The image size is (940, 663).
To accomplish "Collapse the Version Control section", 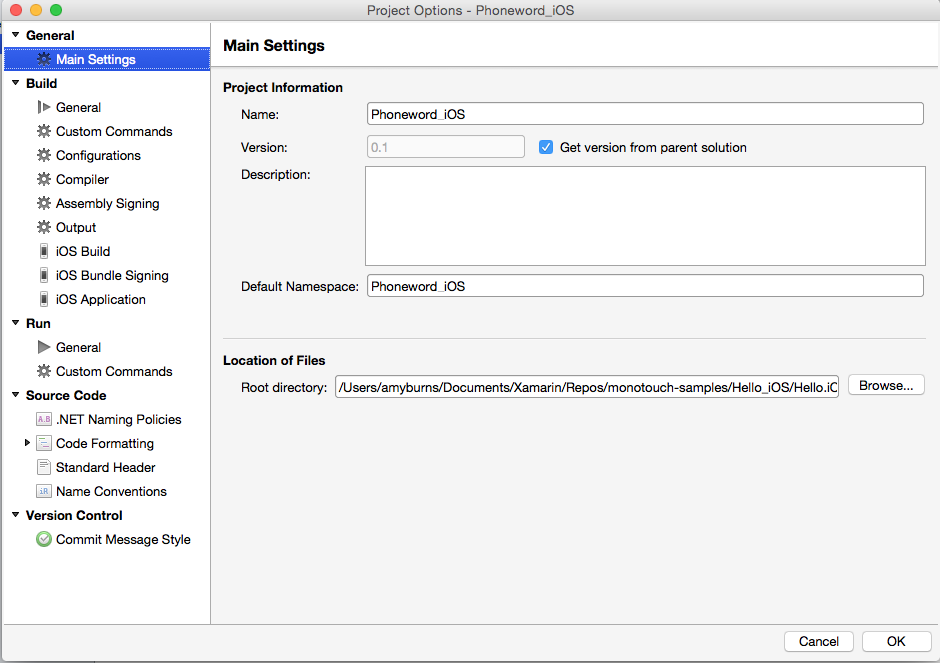I will (15, 515).
